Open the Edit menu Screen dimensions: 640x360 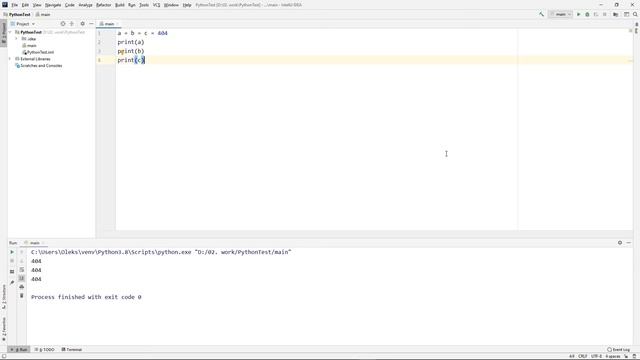tap(25, 5)
